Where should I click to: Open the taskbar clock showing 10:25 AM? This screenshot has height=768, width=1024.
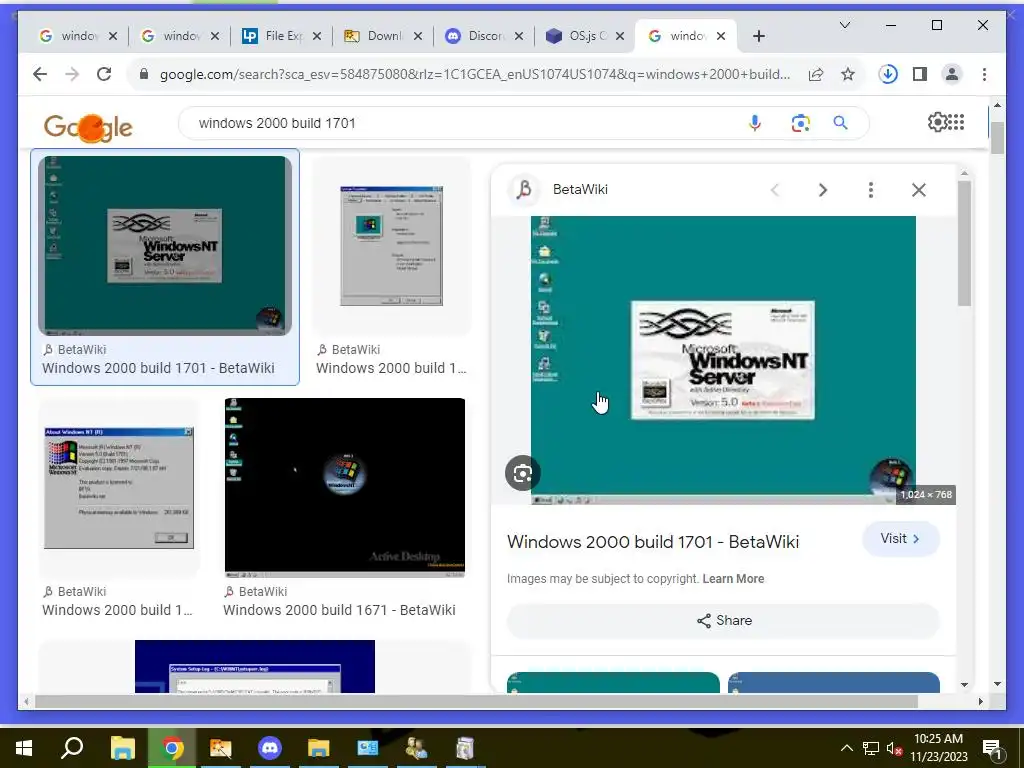coord(938,748)
